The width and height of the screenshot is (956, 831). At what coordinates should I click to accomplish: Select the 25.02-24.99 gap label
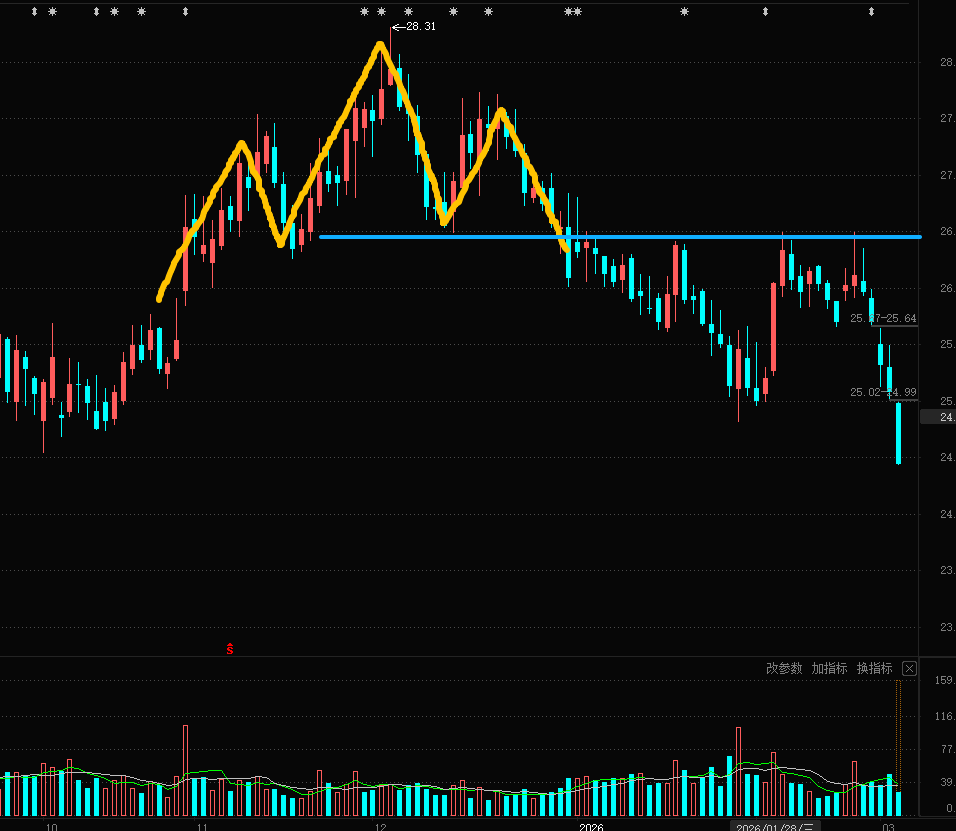pos(883,392)
